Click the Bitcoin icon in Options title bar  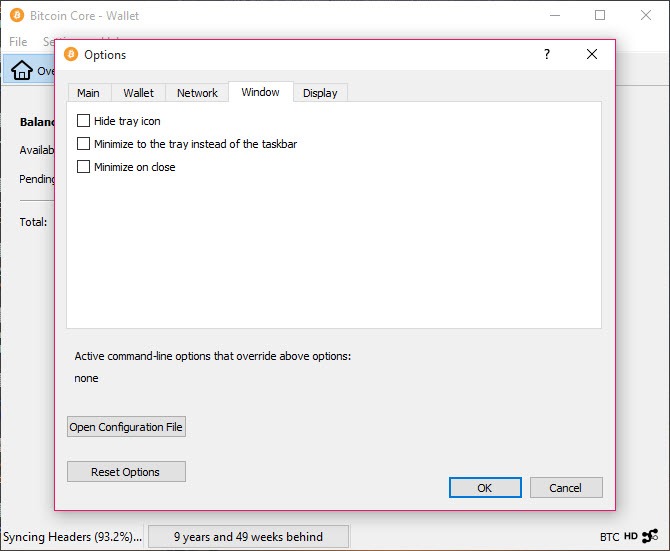tap(71, 55)
